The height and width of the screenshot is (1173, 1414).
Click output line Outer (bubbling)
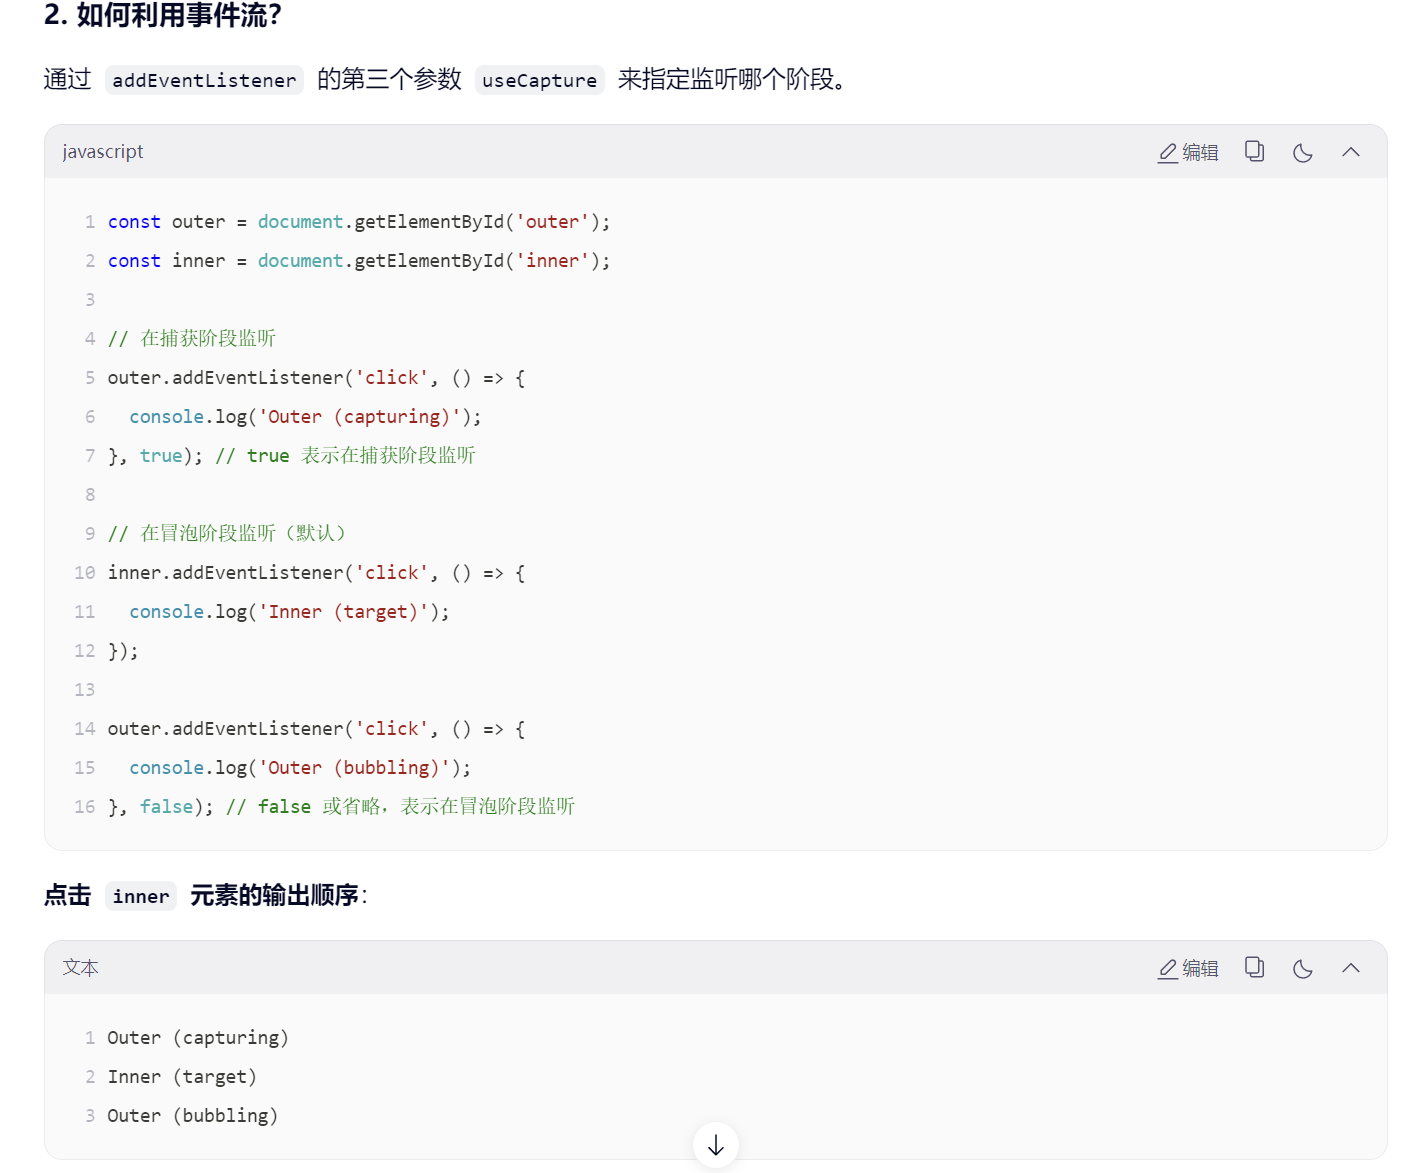(192, 1116)
